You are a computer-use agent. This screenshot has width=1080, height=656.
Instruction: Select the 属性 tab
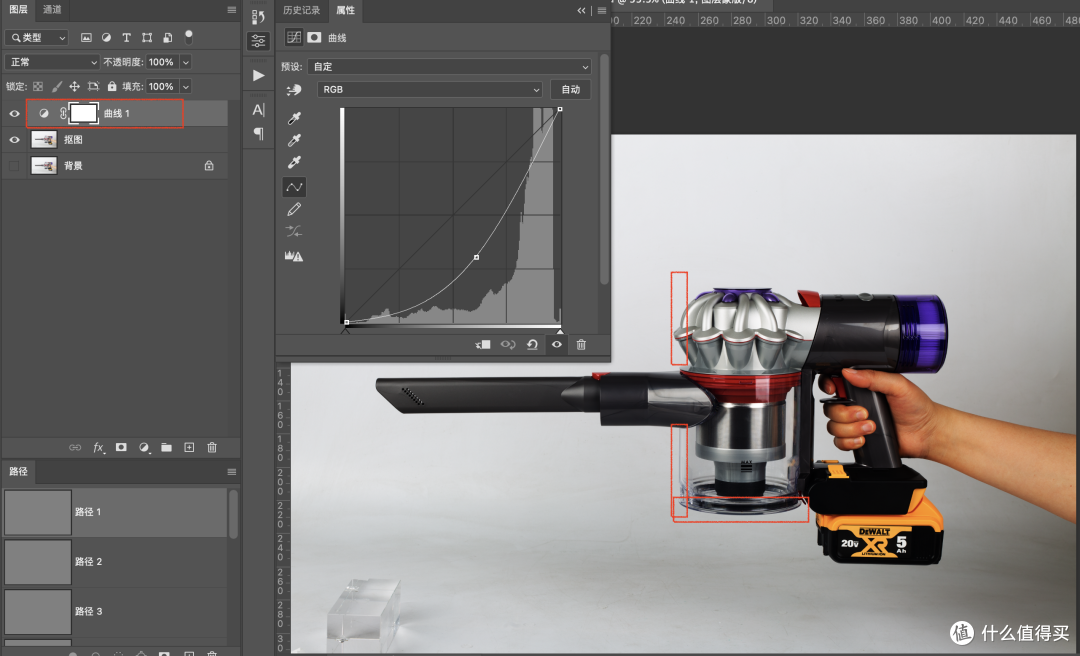pos(345,10)
